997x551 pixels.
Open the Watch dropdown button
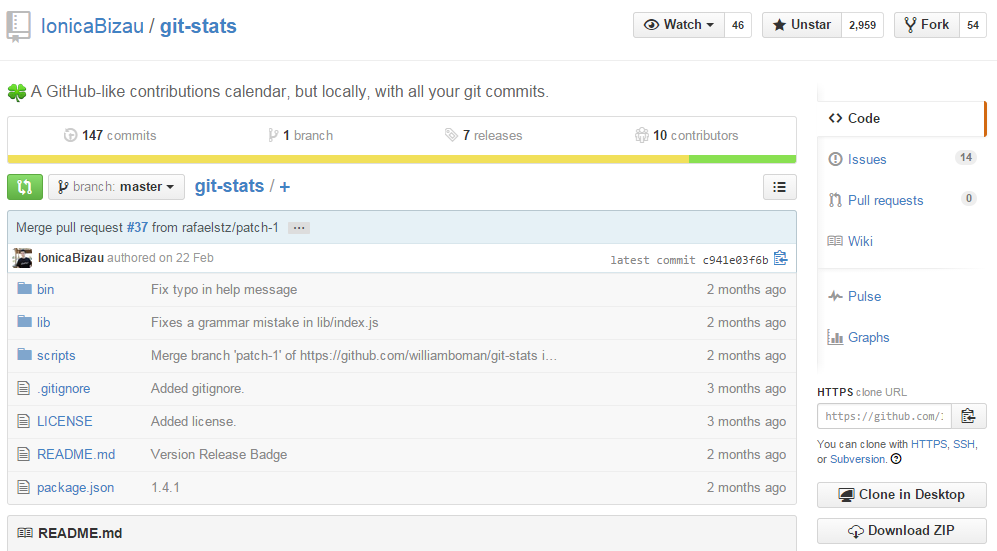pos(678,25)
